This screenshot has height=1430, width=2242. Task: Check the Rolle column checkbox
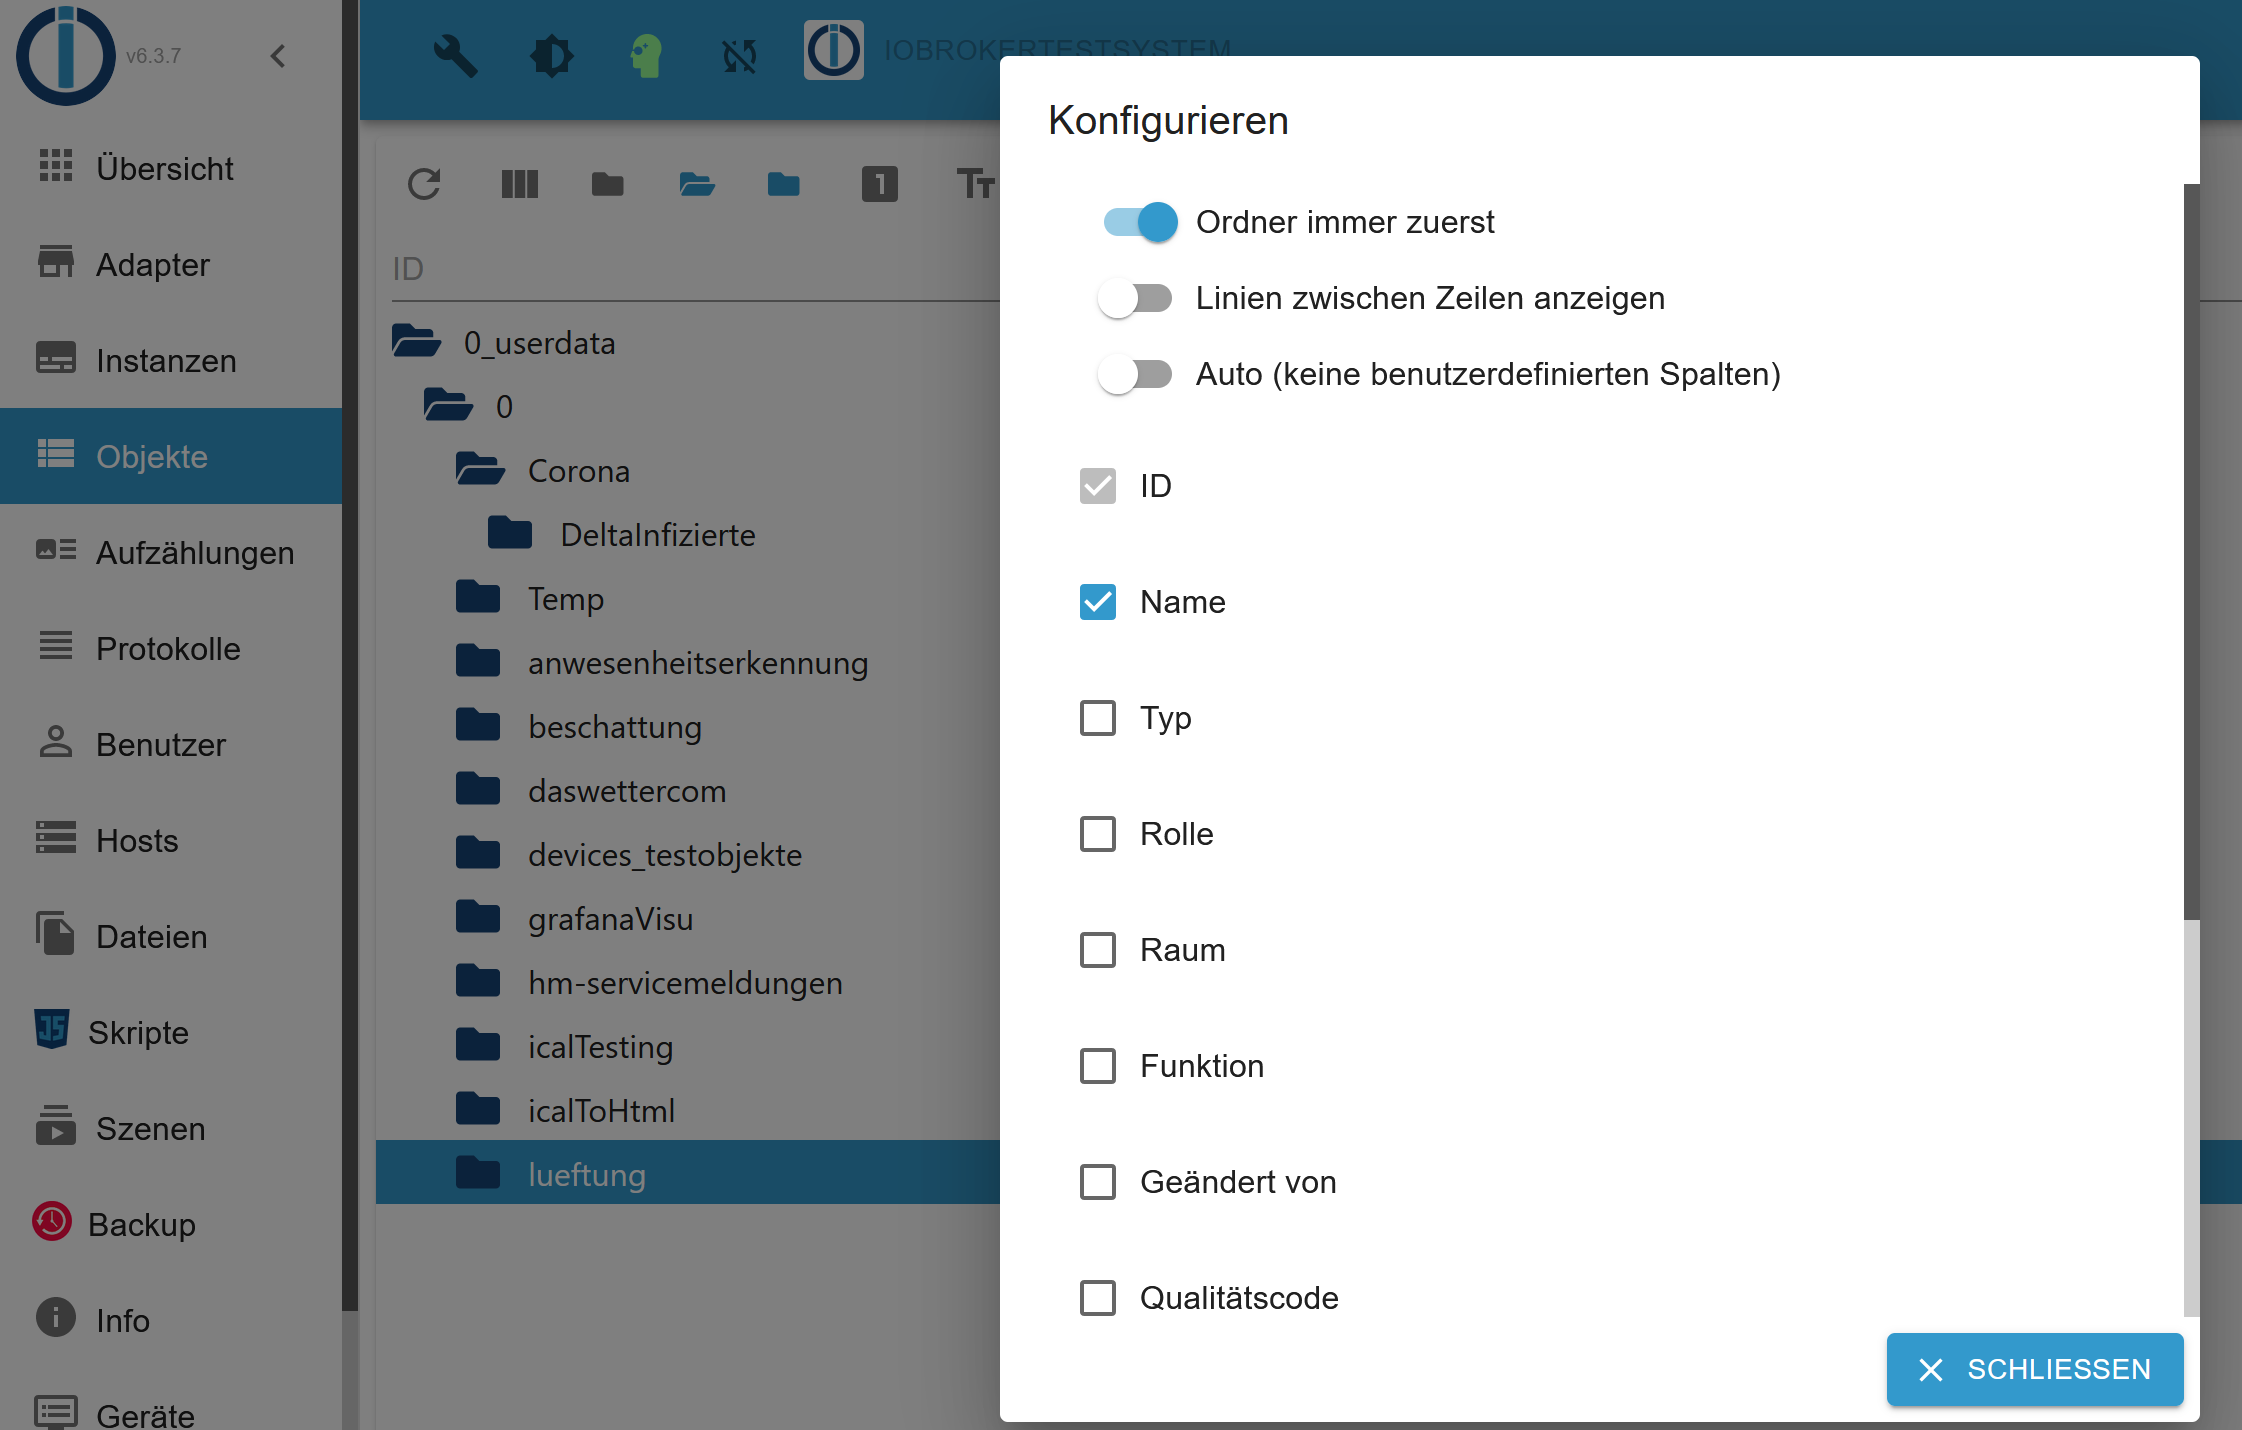pos(1098,834)
